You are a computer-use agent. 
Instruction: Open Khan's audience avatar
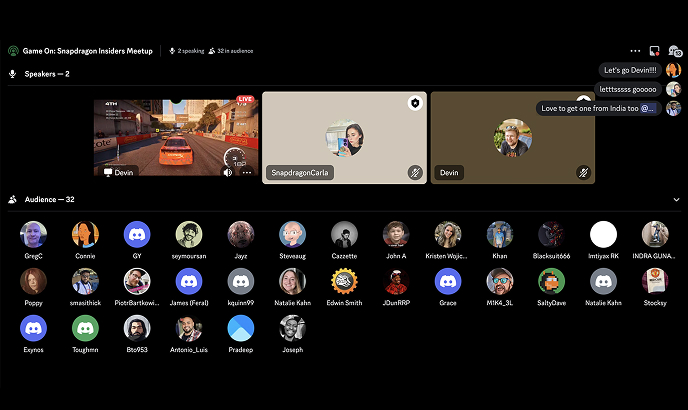coord(500,234)
